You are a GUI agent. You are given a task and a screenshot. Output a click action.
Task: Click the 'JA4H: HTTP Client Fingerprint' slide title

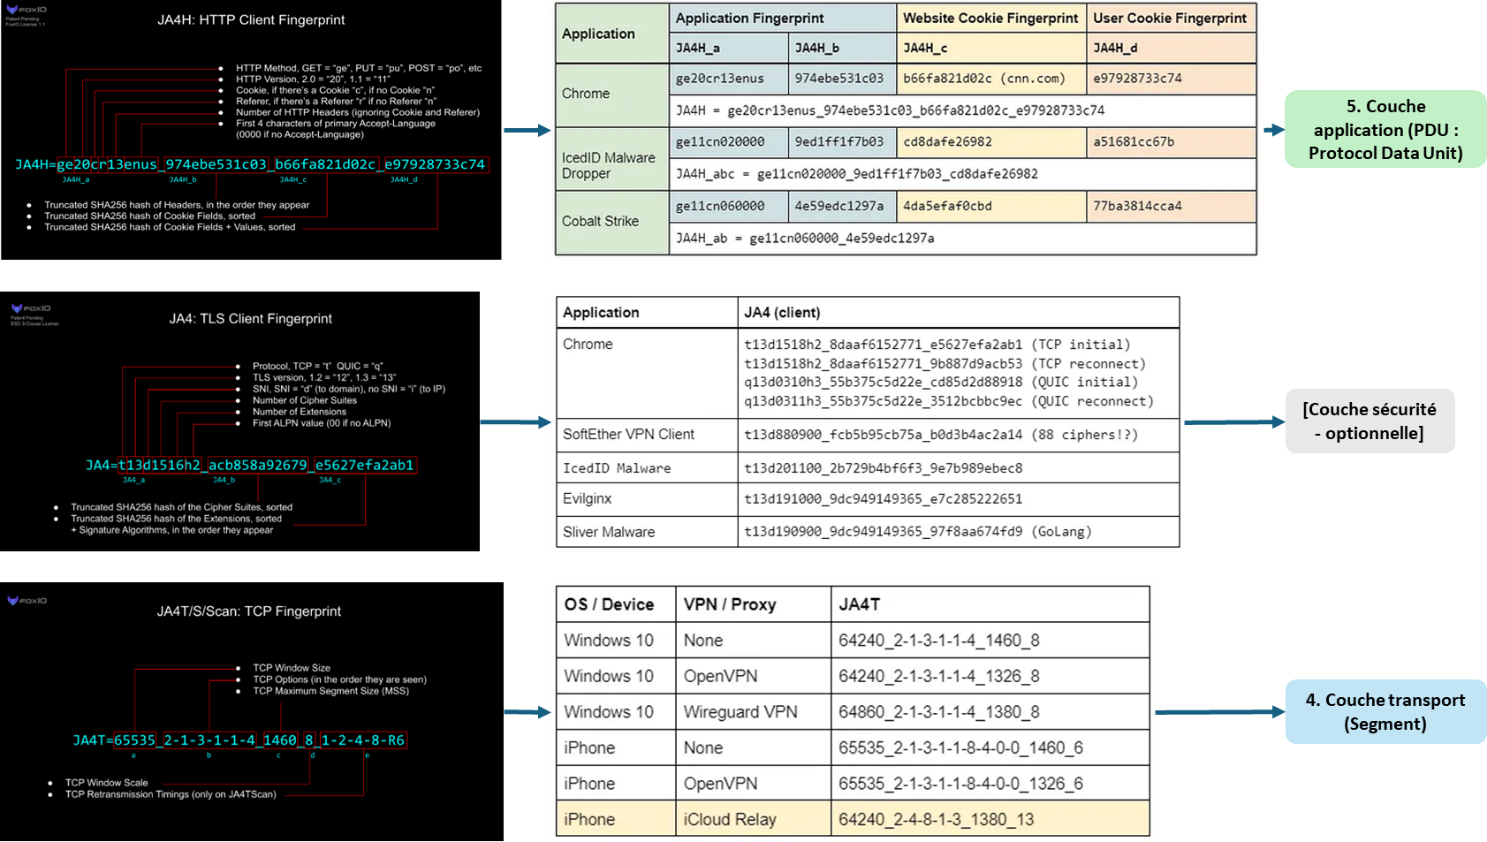point(251,20)
